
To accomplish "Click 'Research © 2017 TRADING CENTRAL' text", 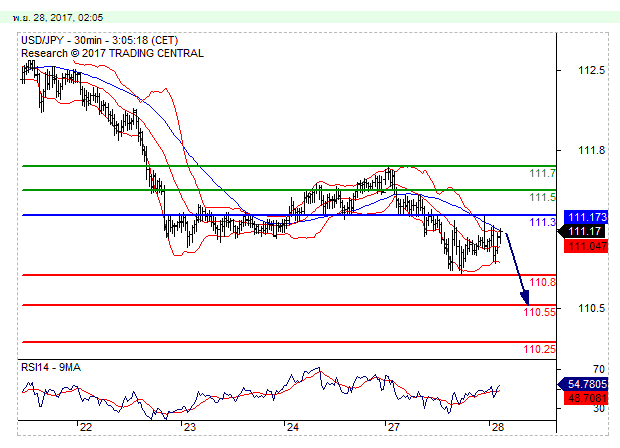I will click(x=112, y=53).
